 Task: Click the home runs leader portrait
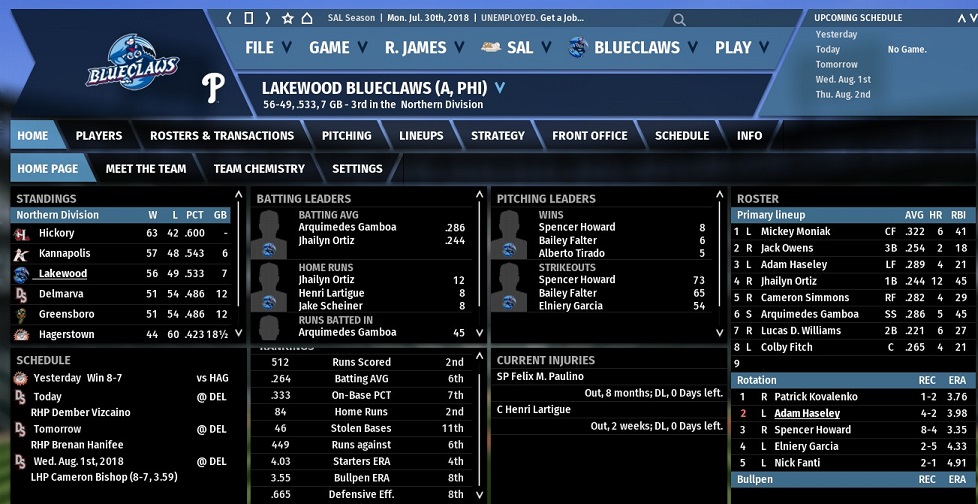(x=269, y=287)
